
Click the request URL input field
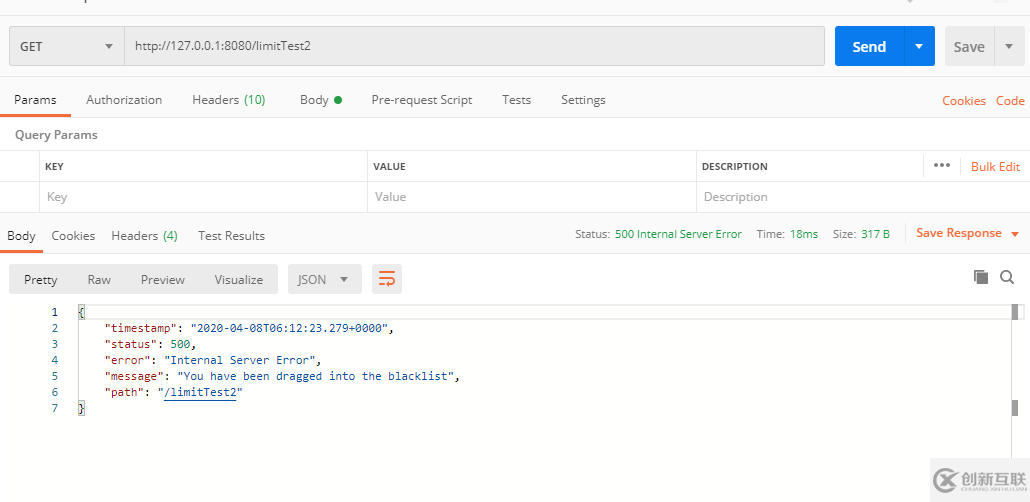pos(474,46)
